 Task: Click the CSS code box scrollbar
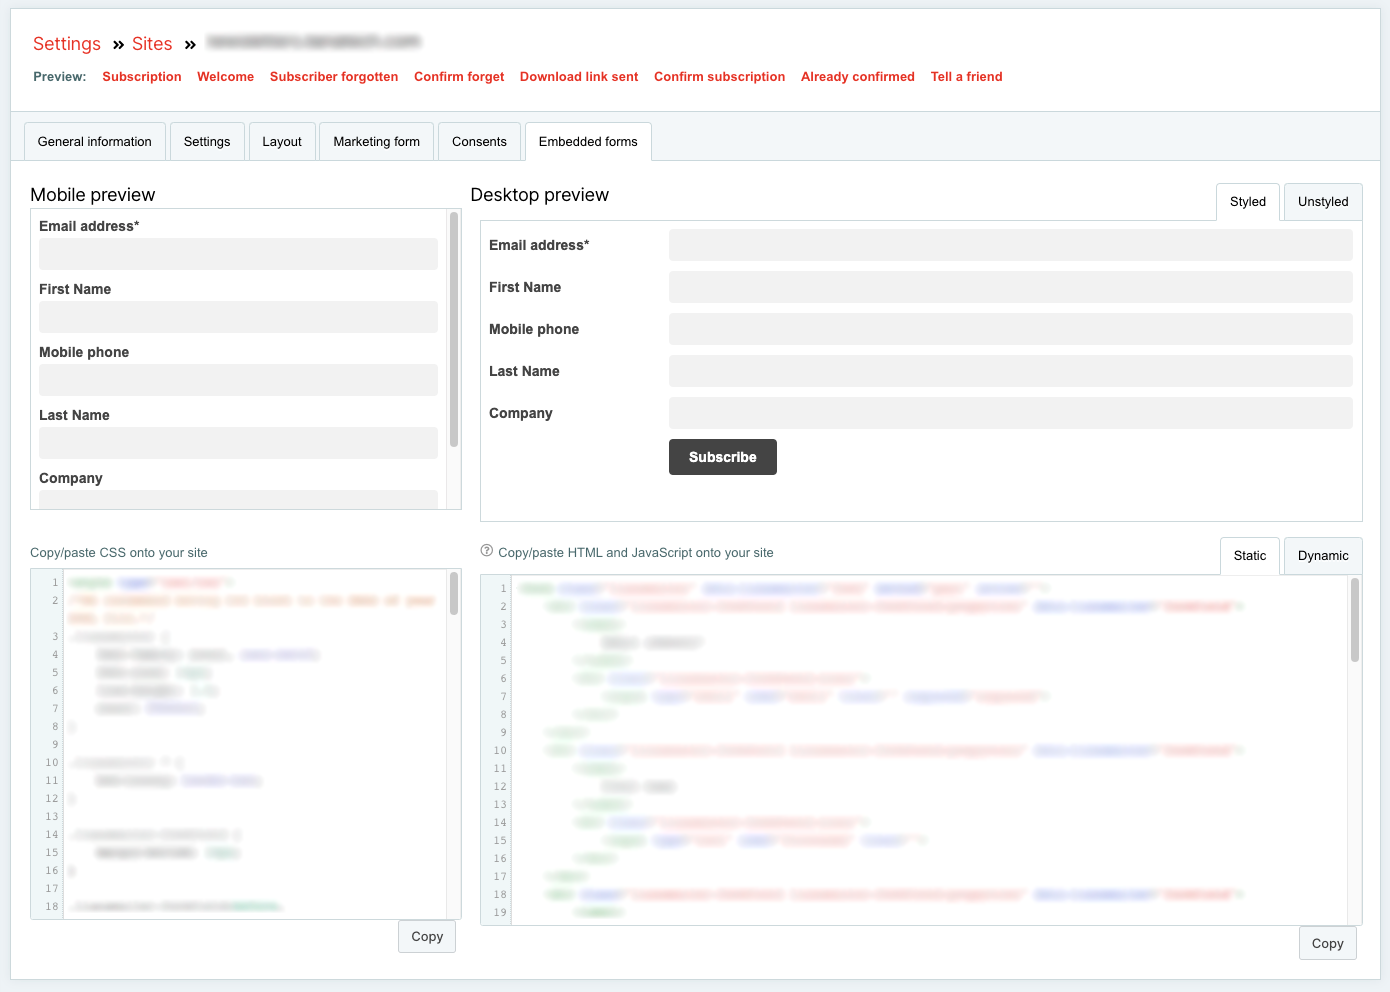tap(454, 593)
